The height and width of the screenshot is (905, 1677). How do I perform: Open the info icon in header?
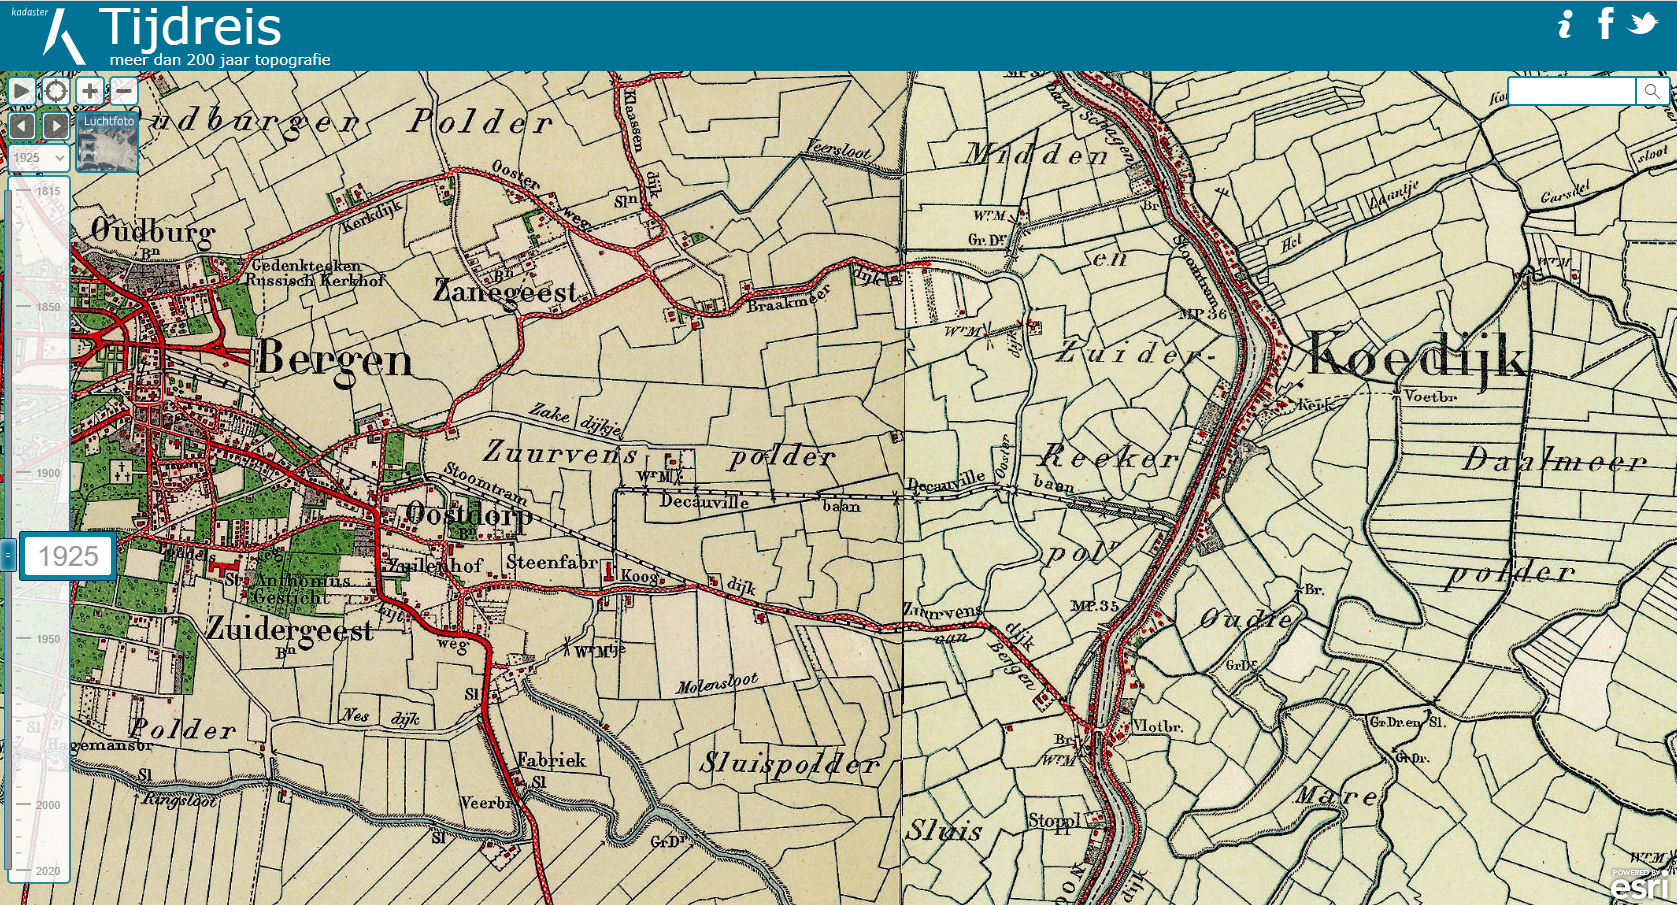1565,24
